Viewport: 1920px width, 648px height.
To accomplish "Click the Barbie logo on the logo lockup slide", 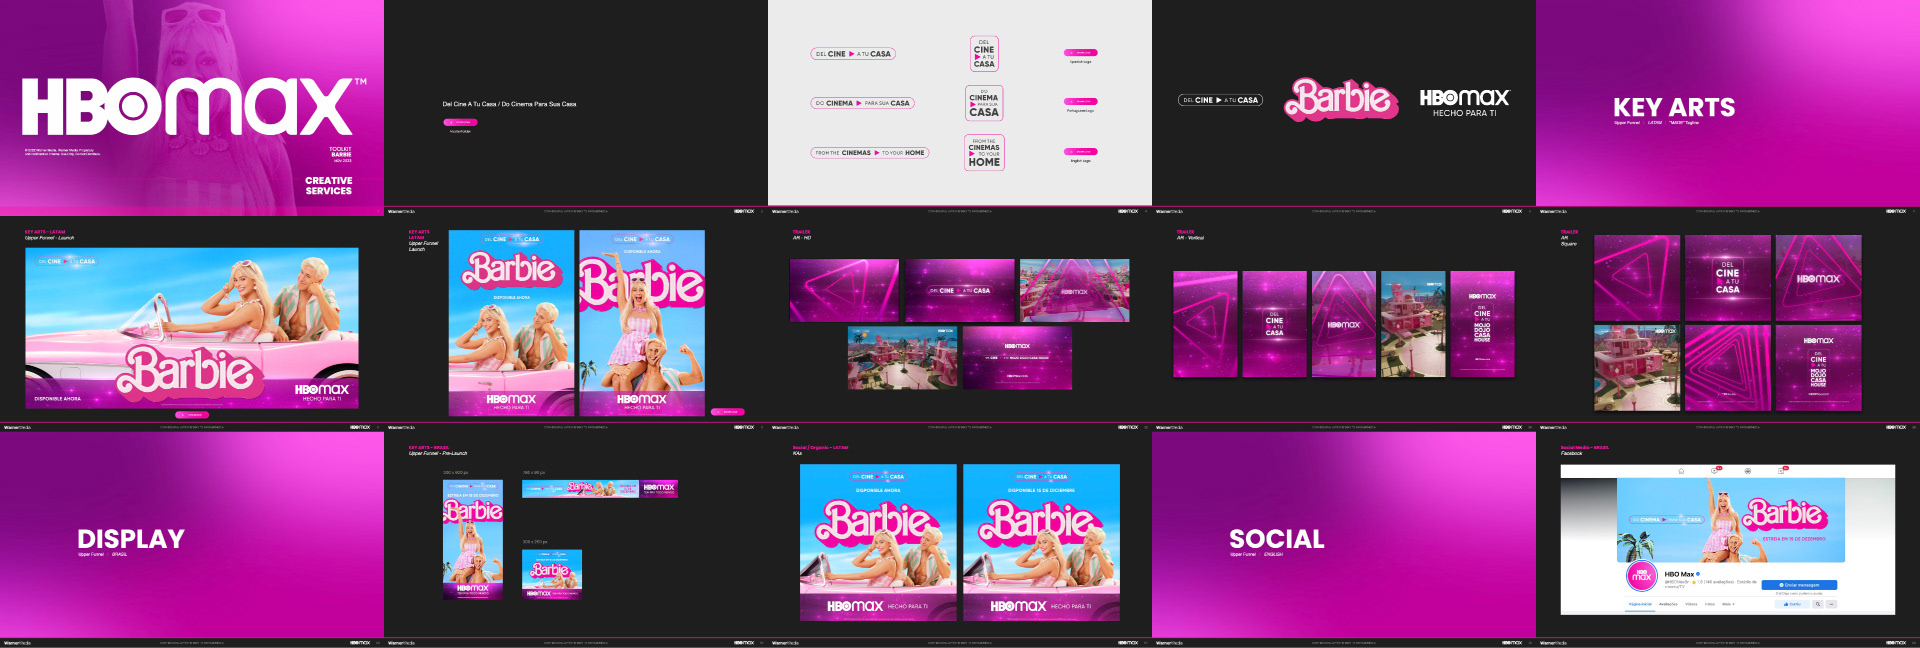I will 1341,99.
